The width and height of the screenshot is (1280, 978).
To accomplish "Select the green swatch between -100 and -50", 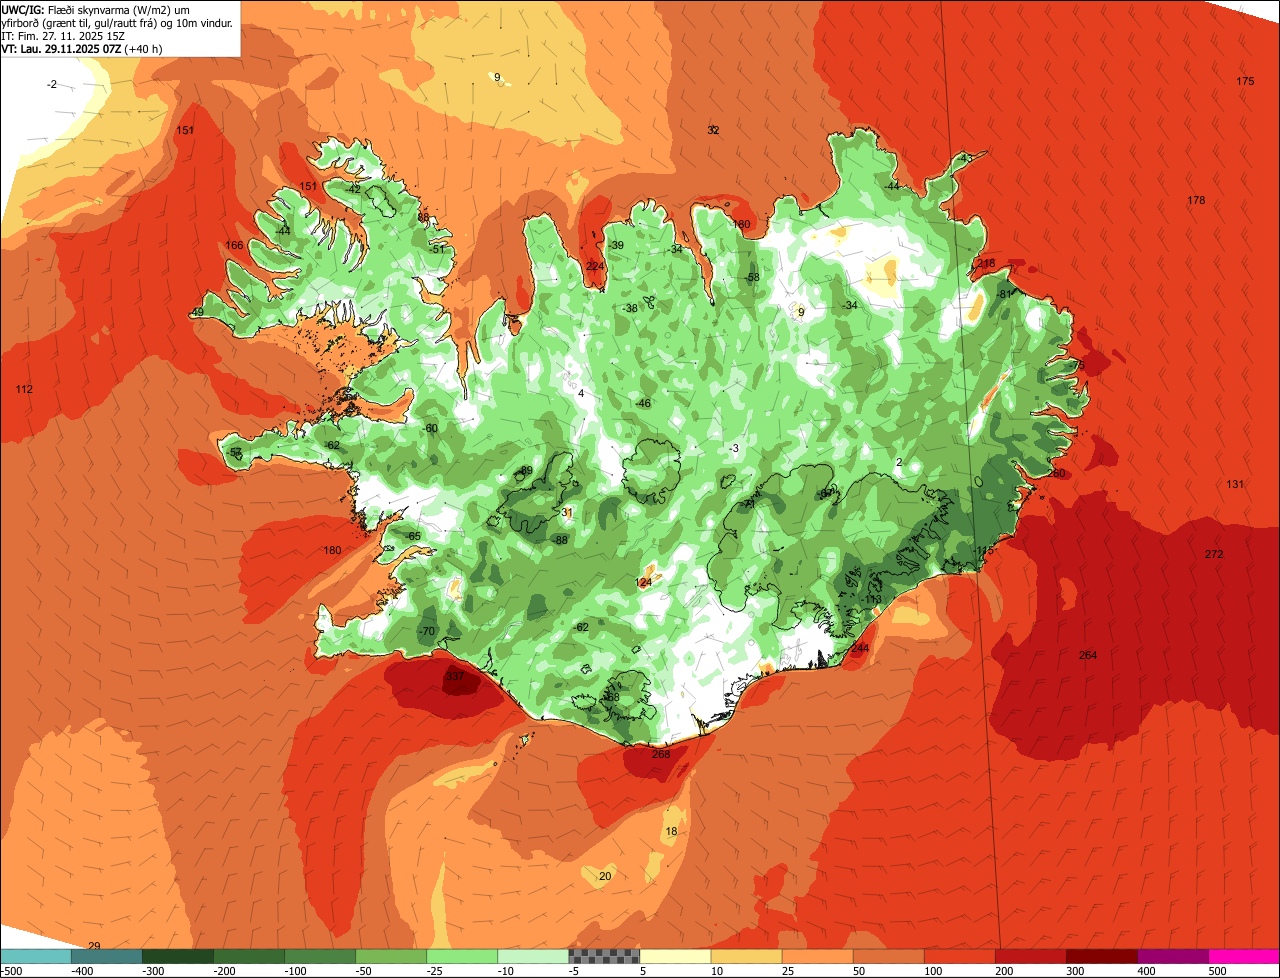I will pos(320,956).
